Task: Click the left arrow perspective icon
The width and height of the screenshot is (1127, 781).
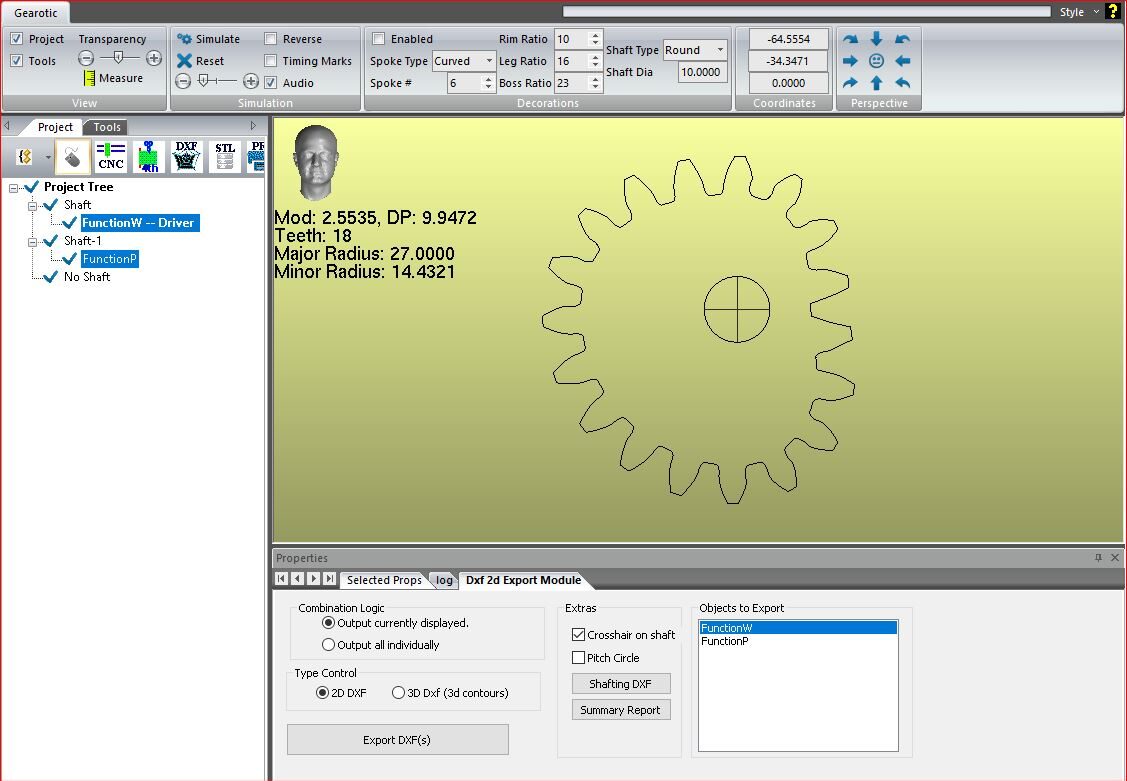Action: click(903, 61)
